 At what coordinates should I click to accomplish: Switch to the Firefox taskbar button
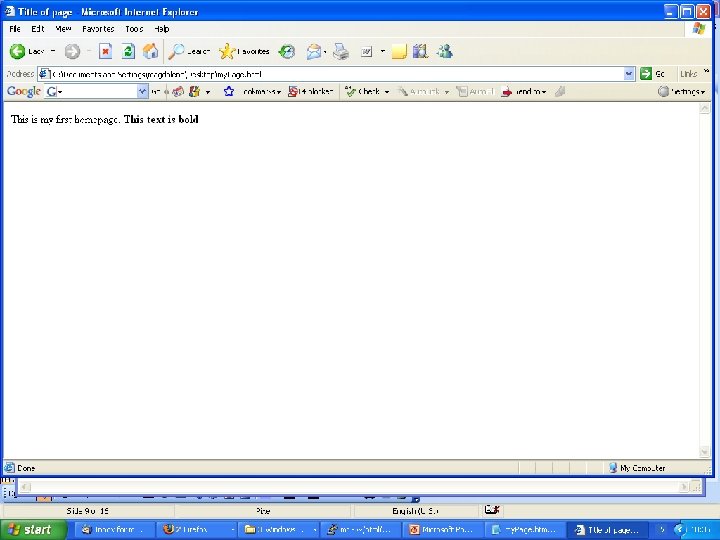196,530
